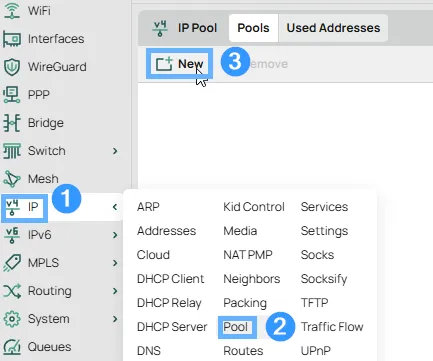Select TFTP in IP submenu
Viewport: 433px width, 361px height.
pos(314,303)
